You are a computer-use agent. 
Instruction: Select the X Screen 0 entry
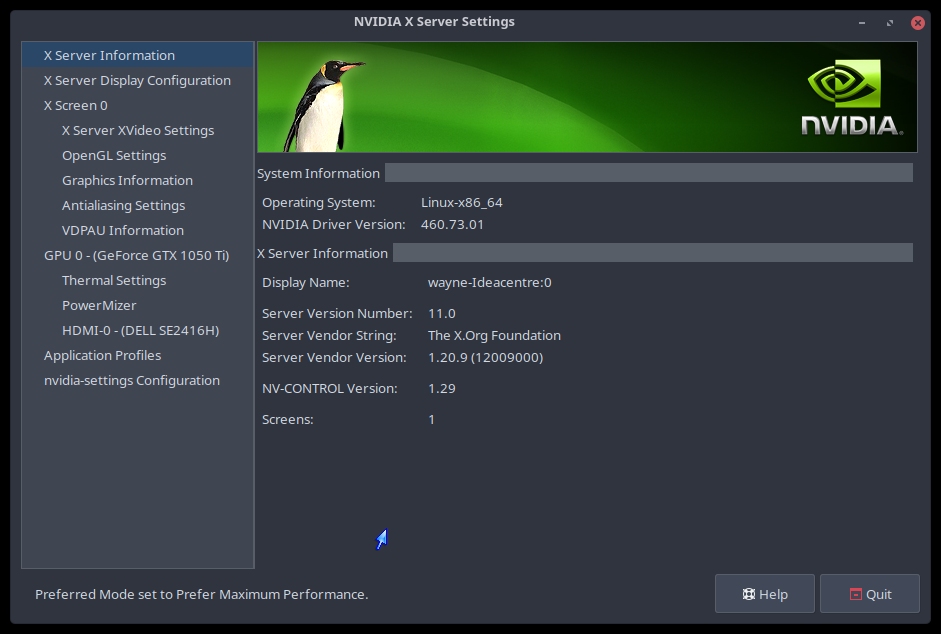click(x=75, y=105)
